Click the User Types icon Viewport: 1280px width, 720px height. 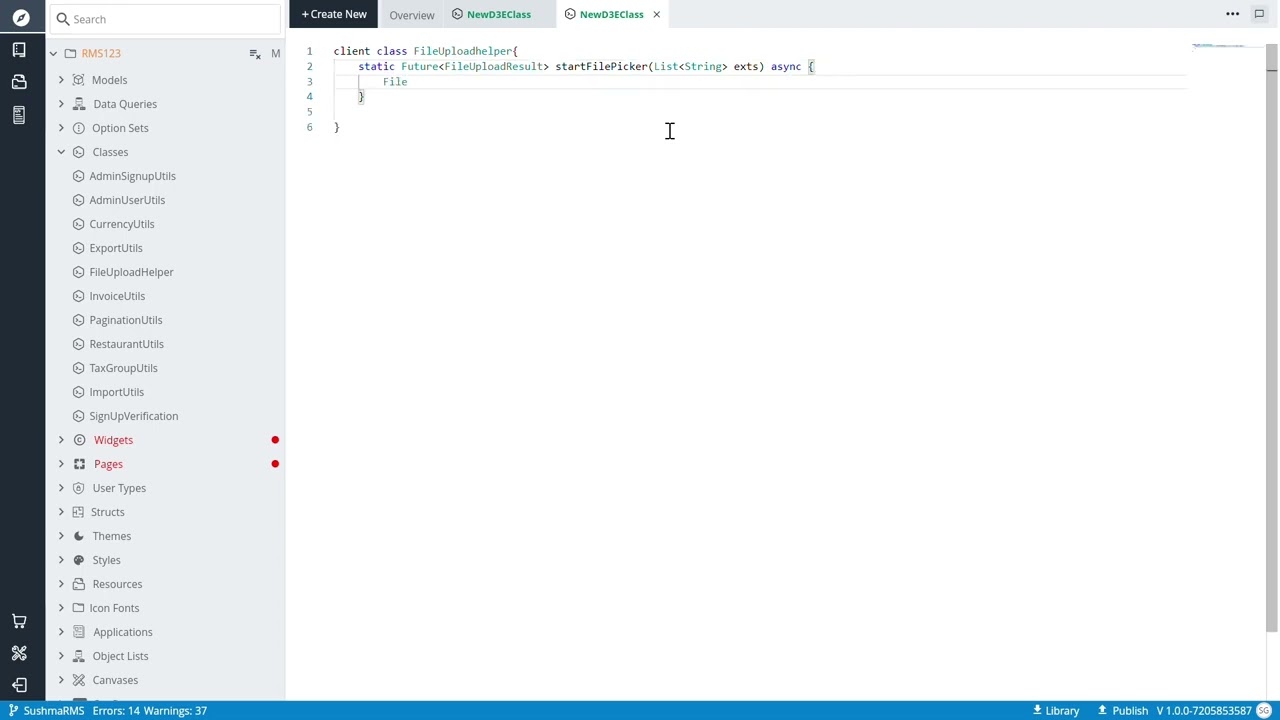[79, 488]
